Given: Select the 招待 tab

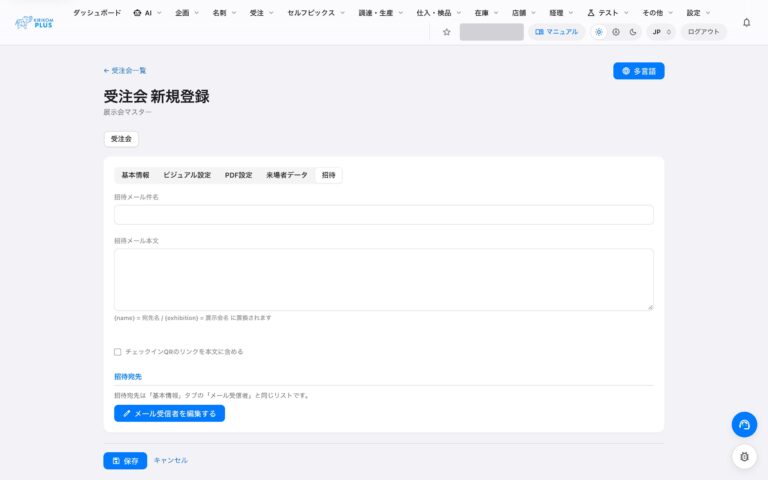Looking at the screenshot, I should (329, 175).
